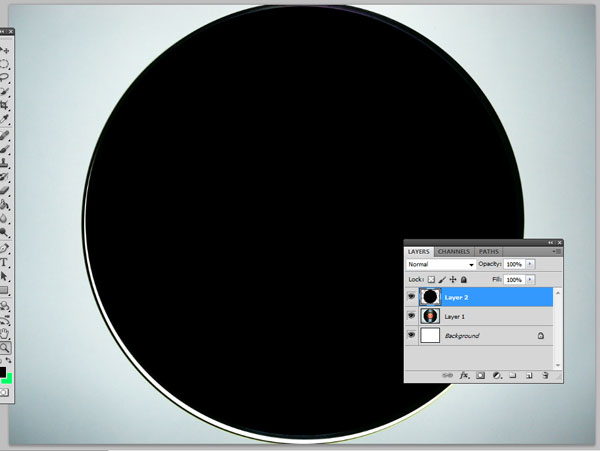The height and width of the screenshot is (451, 600).
Task: Swap foreground and background colors
Action: 8,360
